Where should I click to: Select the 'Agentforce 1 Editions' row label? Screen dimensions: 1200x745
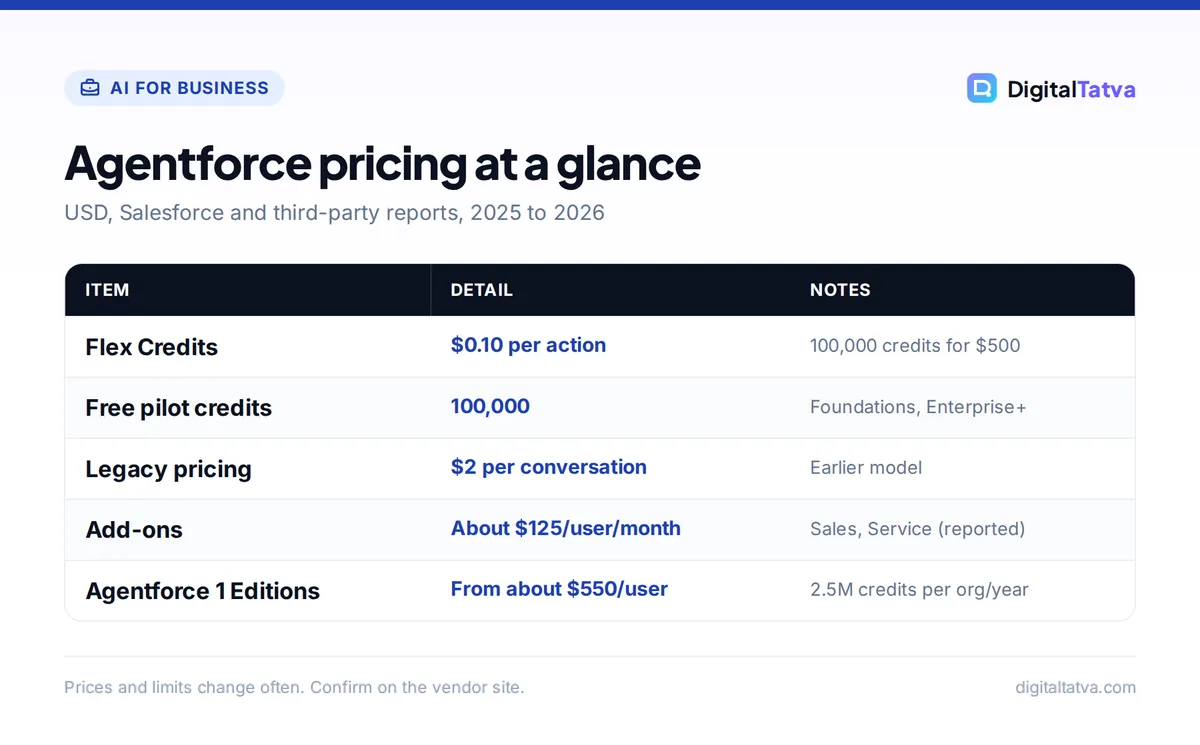point(202,591)
